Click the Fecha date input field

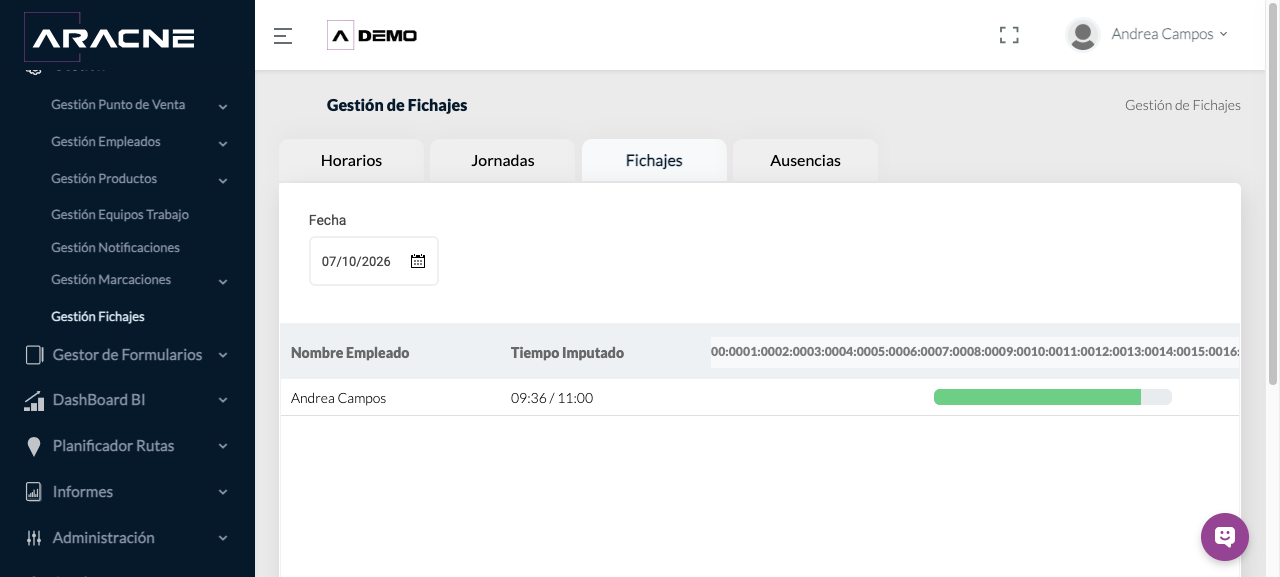coord(373,261)
